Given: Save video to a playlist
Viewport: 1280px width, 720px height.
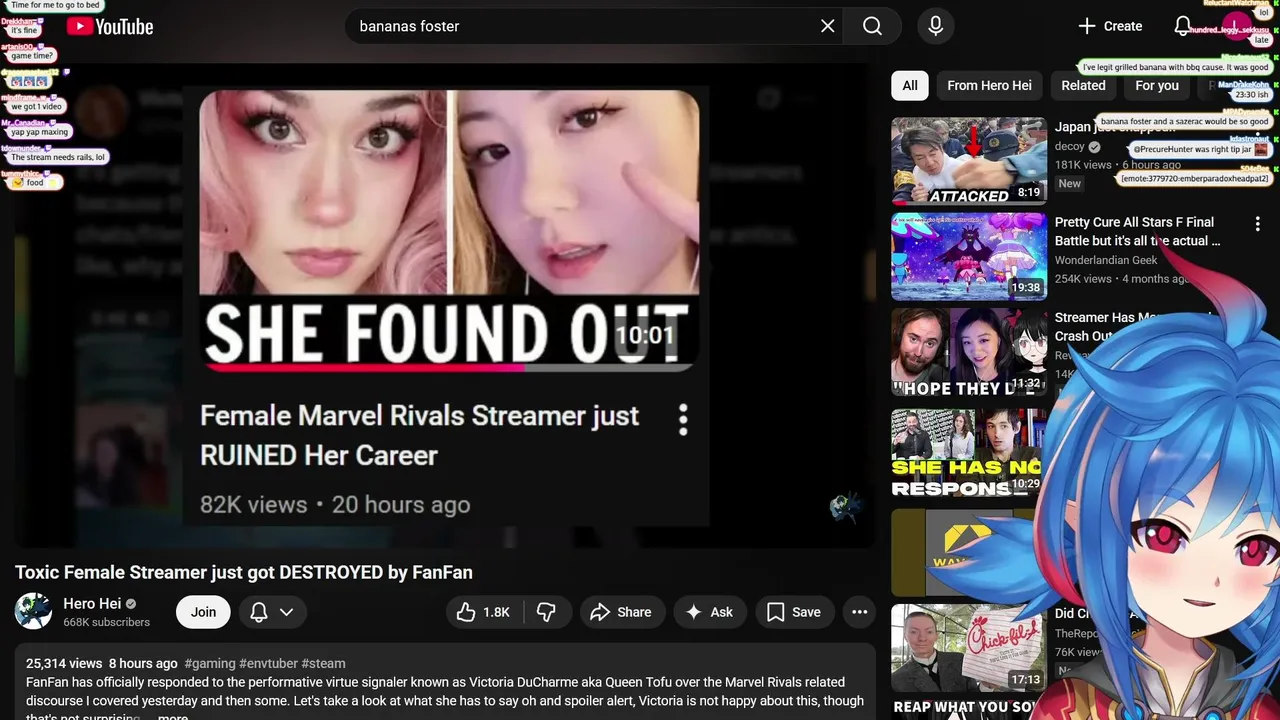Looking at the screenshot, I should point(795,612).
